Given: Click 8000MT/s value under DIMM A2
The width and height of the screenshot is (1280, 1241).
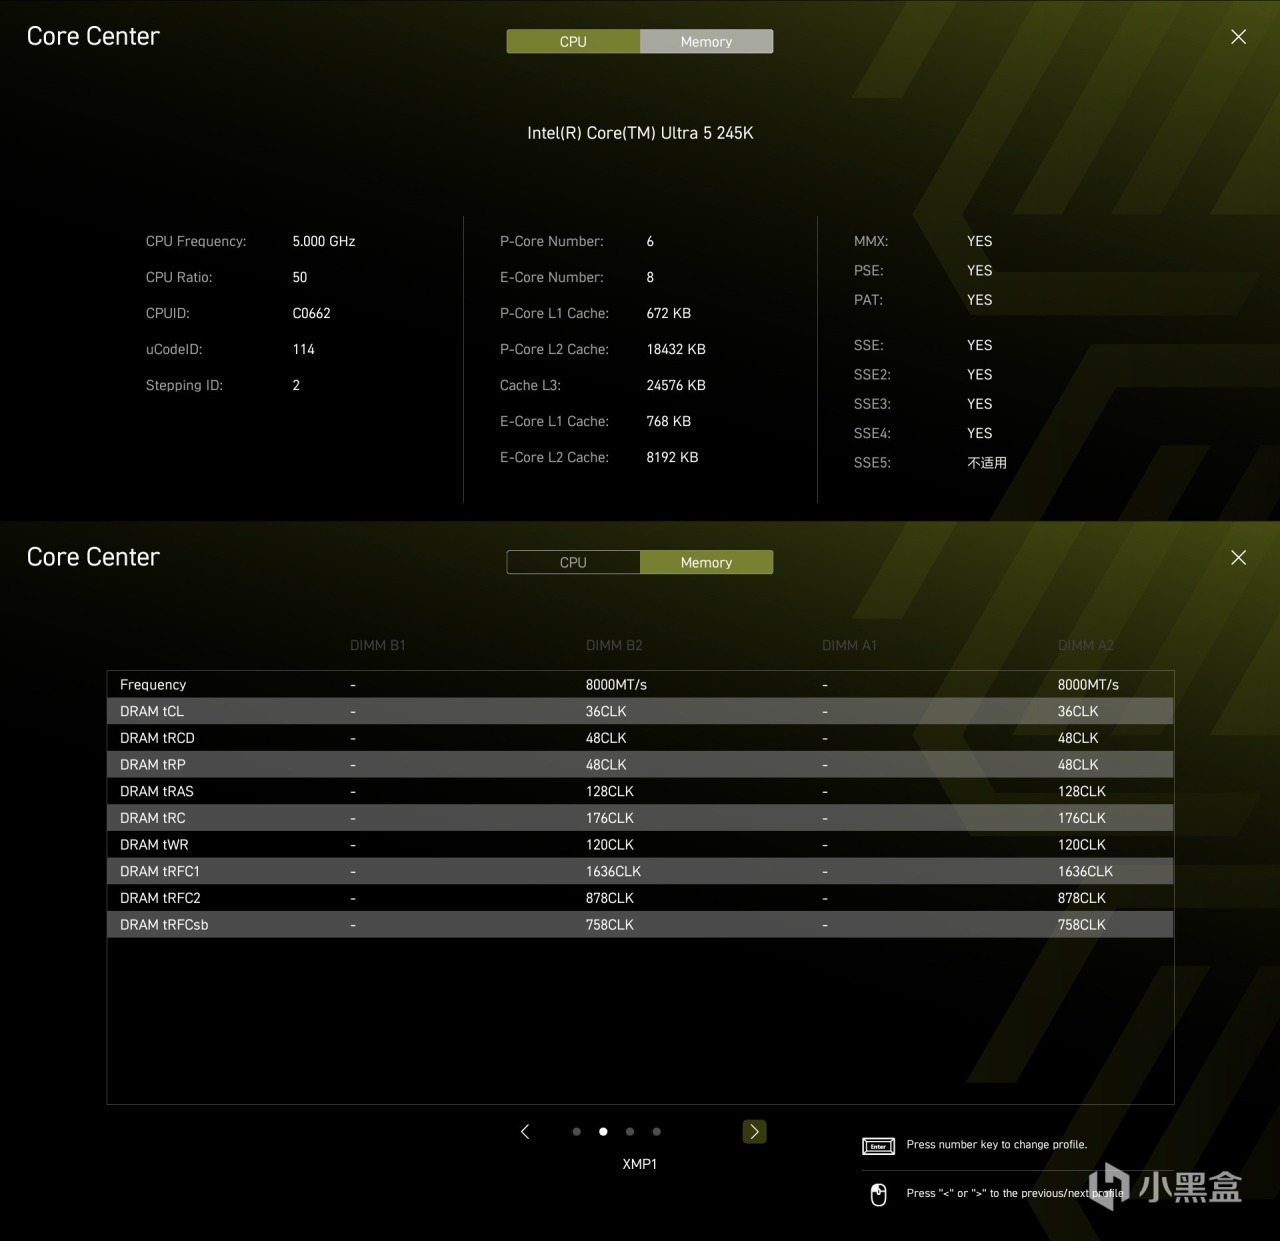Looking at the screenshot, I should tap(1088, 685).
